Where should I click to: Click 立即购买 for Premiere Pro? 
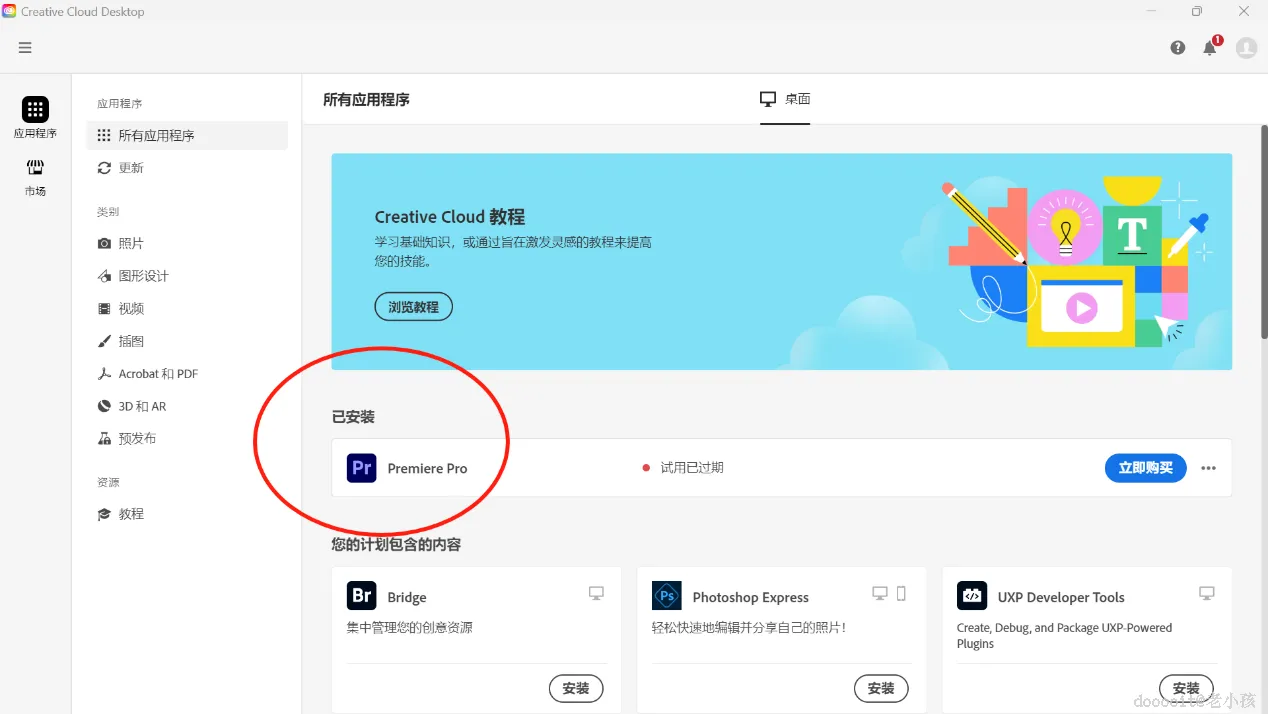click(x=1145, y=468)
